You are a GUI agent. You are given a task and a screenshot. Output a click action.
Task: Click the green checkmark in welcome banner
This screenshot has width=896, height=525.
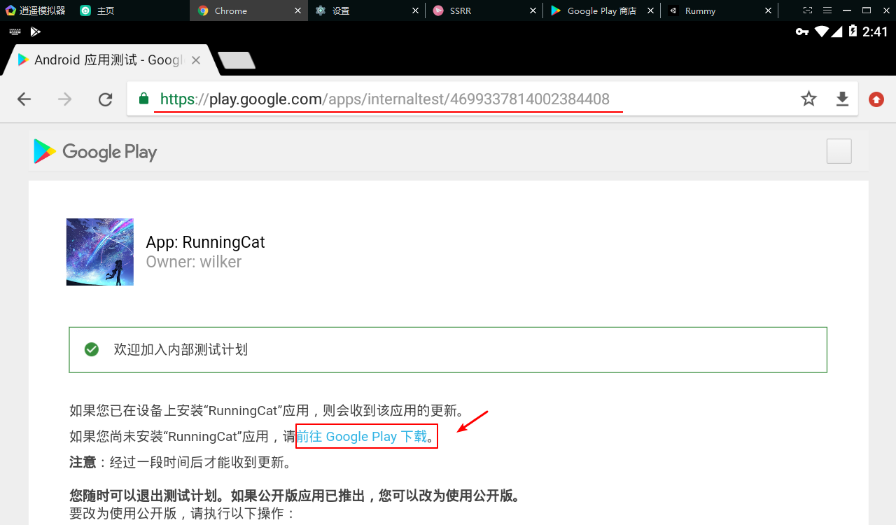click(x=91, y=350)
